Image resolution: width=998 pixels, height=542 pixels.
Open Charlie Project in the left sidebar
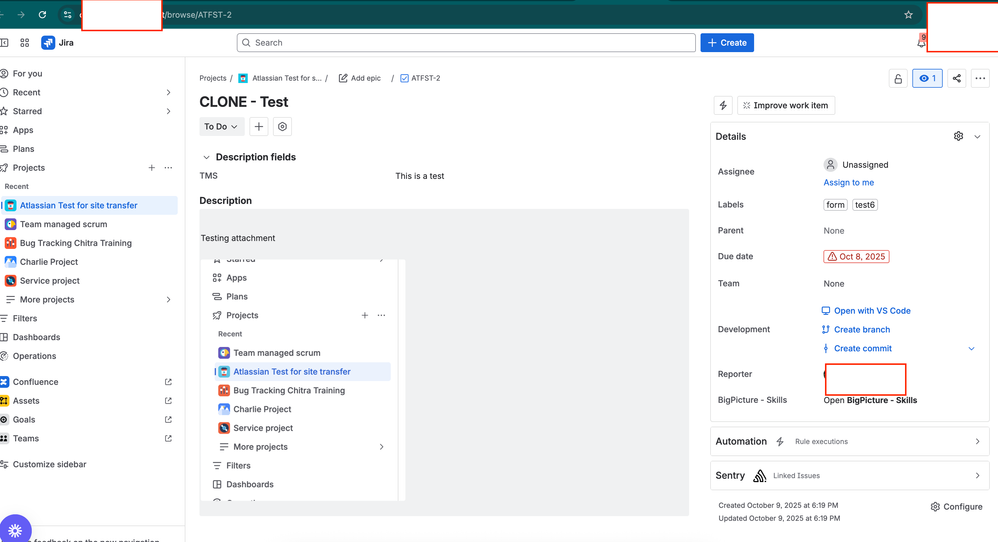pos(49,261)
